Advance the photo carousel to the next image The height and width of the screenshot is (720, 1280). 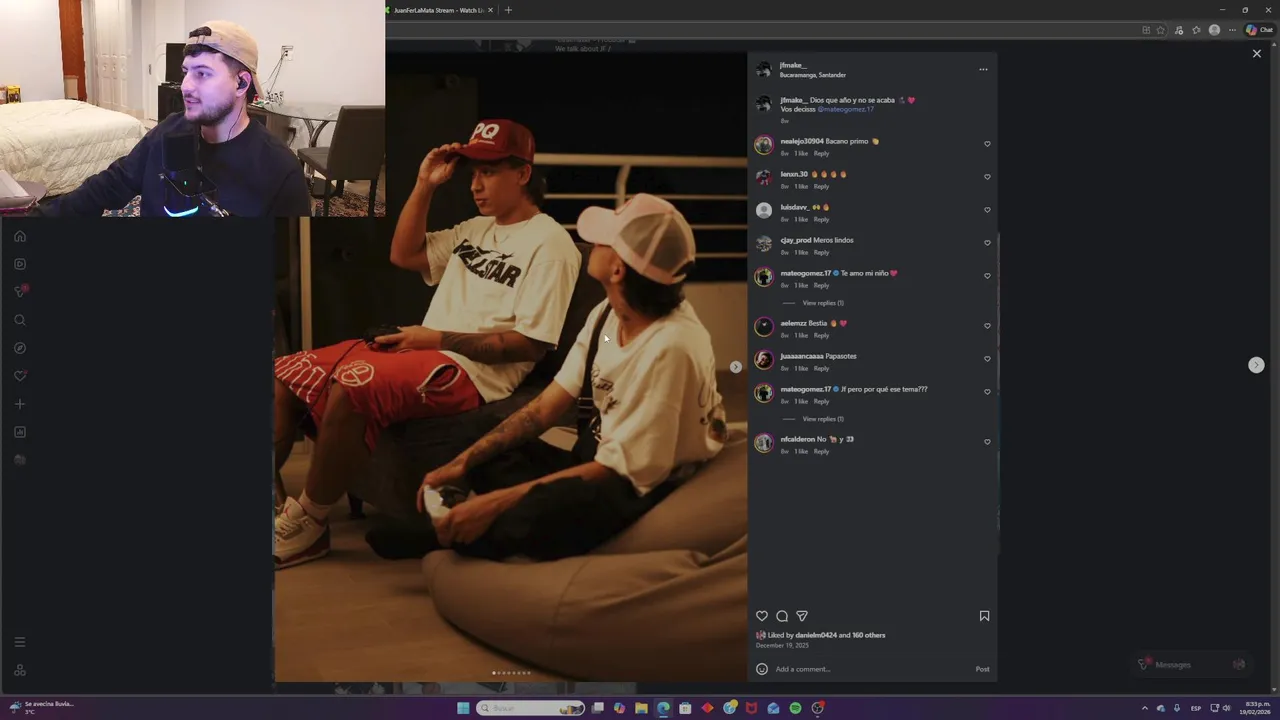click(x=736, y=367)
